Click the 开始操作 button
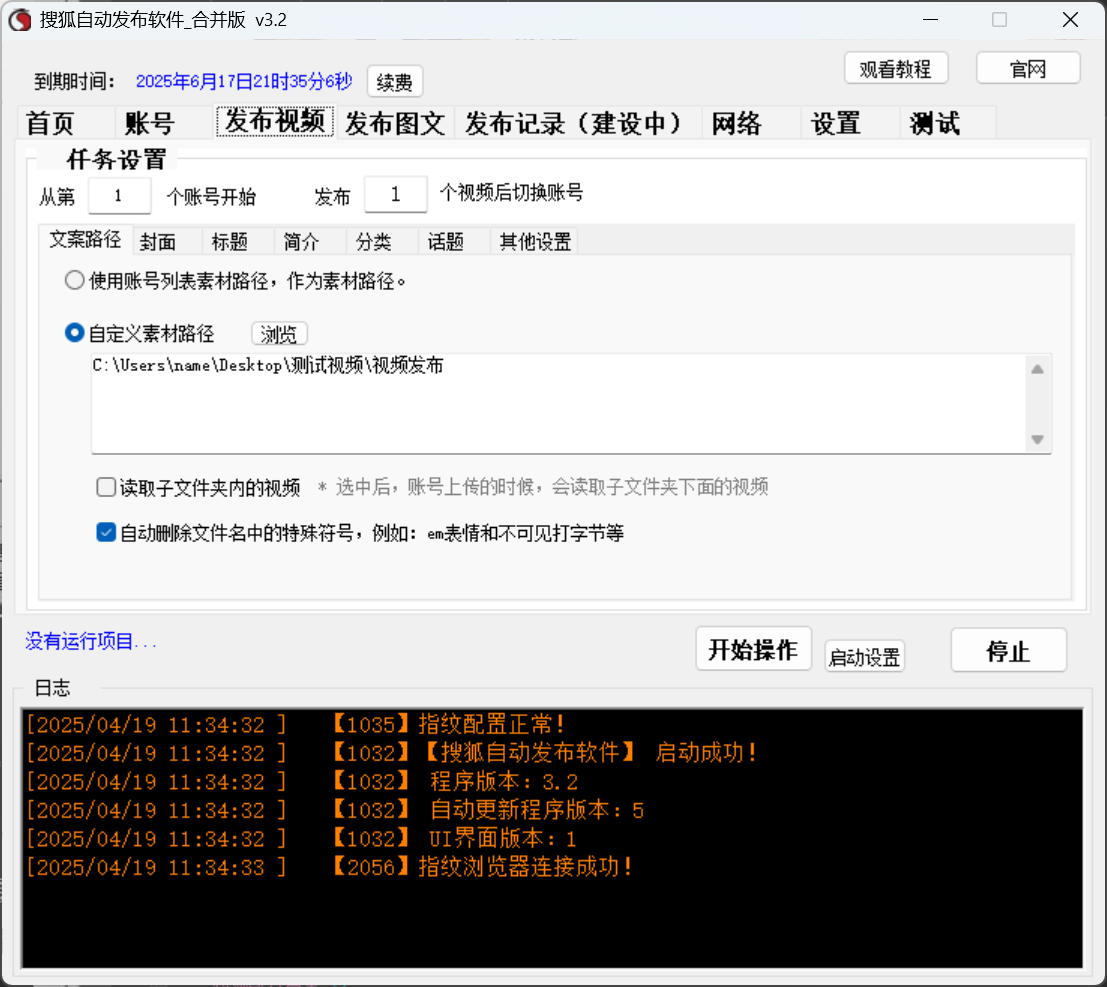The width and height of the screenshot is (1107, 987). (753, 650)
